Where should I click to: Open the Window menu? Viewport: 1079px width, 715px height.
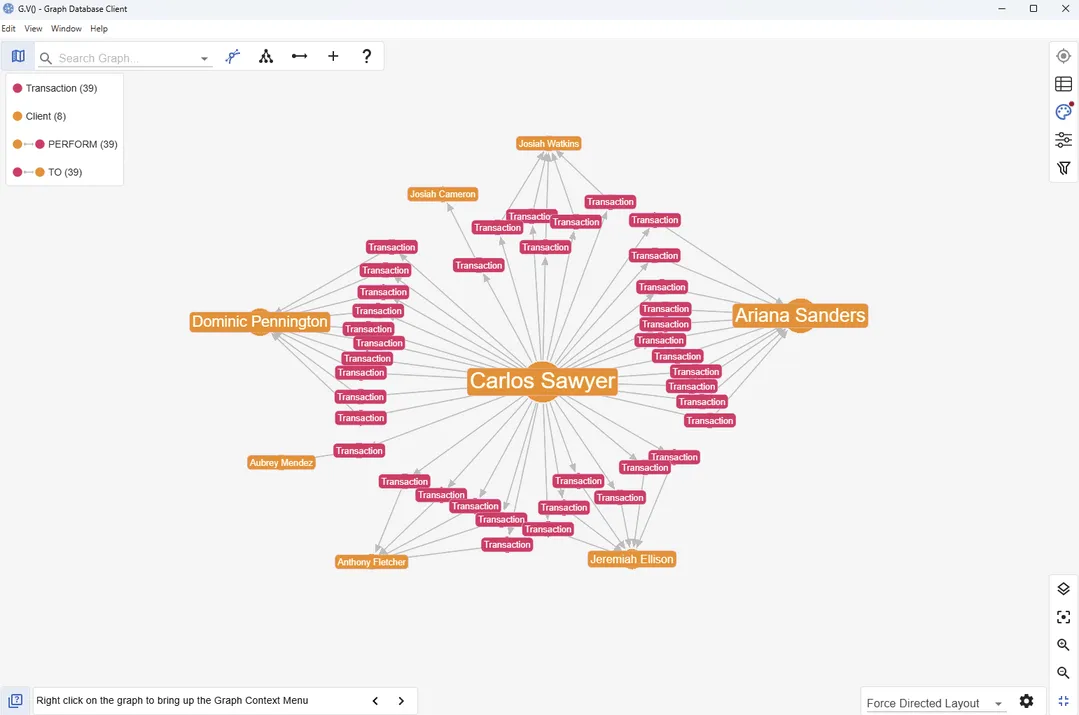coord(66,29)
